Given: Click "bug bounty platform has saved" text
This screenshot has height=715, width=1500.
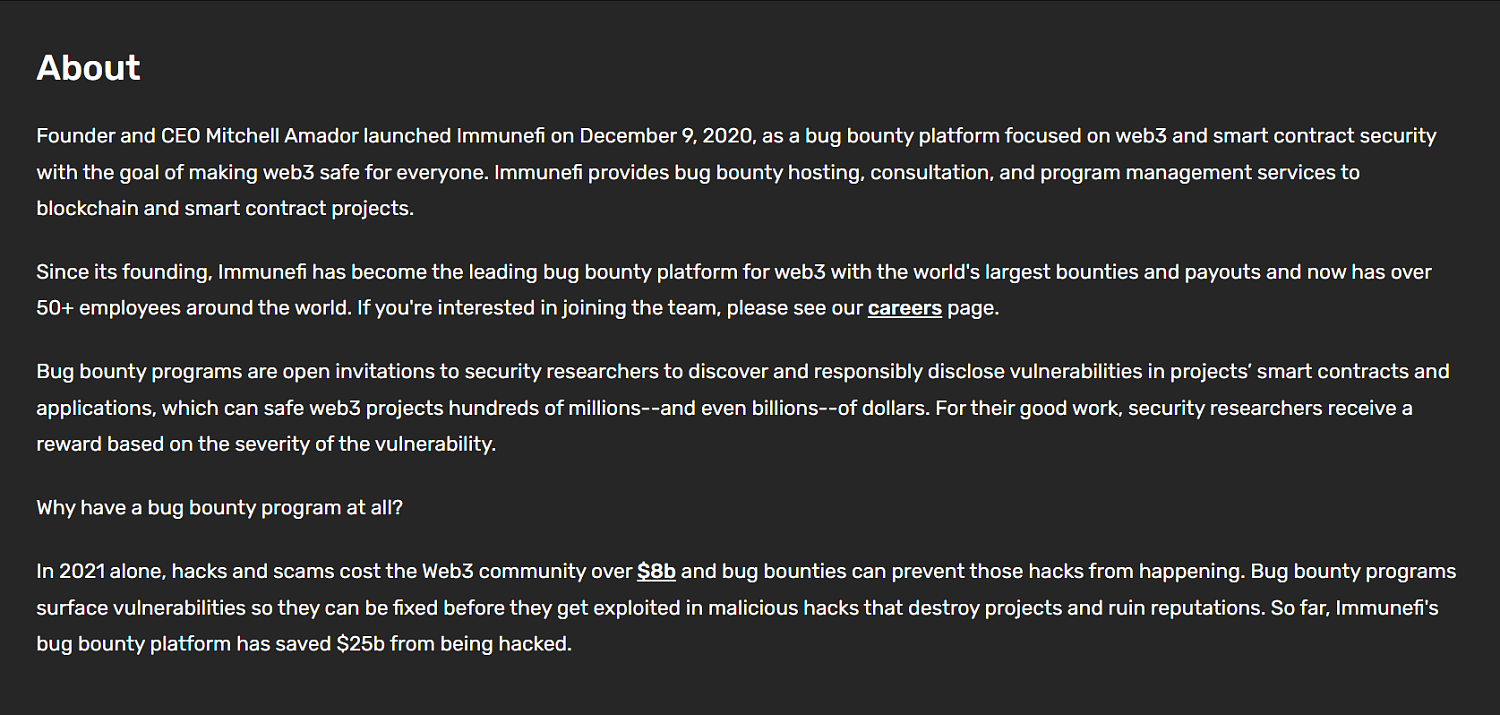Looking at the screenshot, I should (184, 644).
